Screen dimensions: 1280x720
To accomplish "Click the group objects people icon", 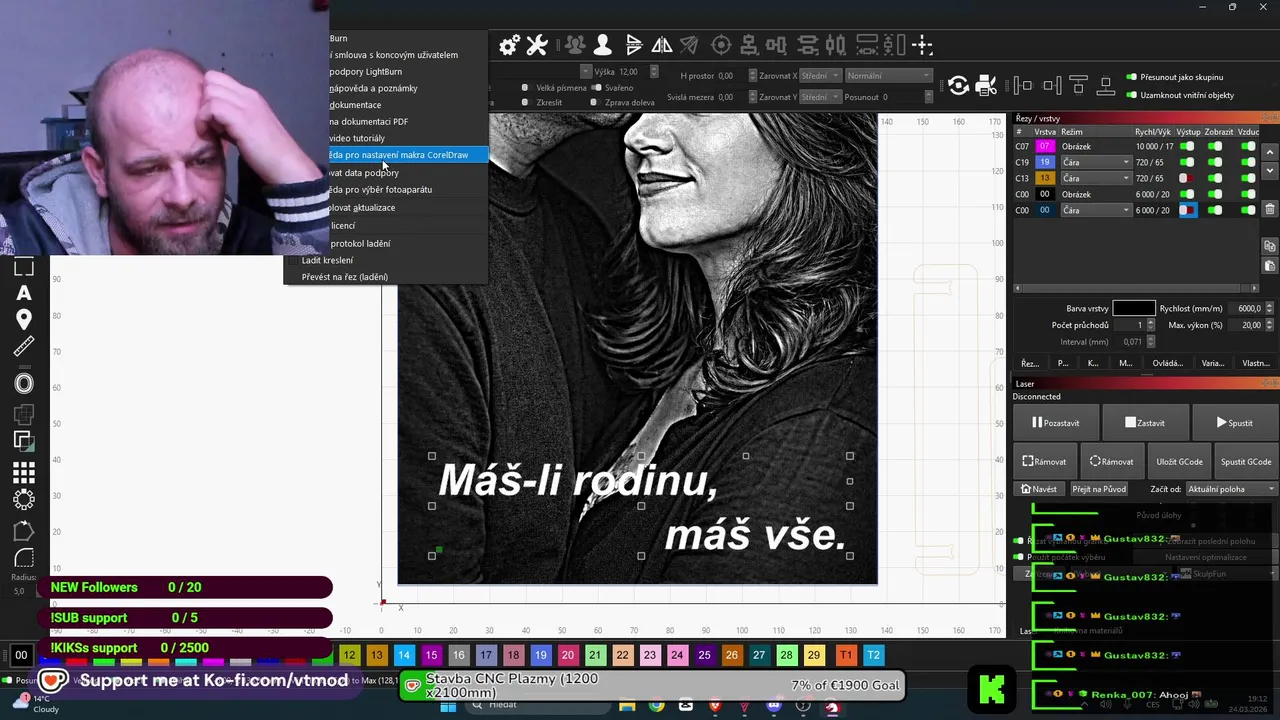I will click(x=575, y=45).
